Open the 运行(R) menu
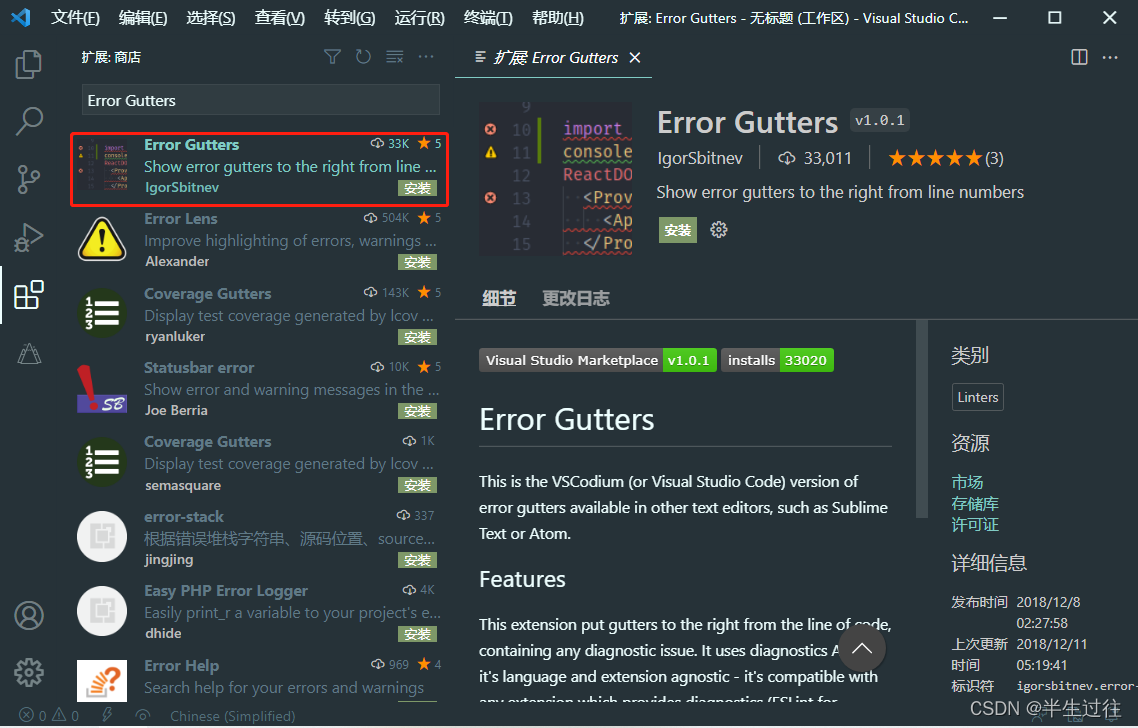The height and width of the screenshot is (728, 1138). (x=419, y=17)
